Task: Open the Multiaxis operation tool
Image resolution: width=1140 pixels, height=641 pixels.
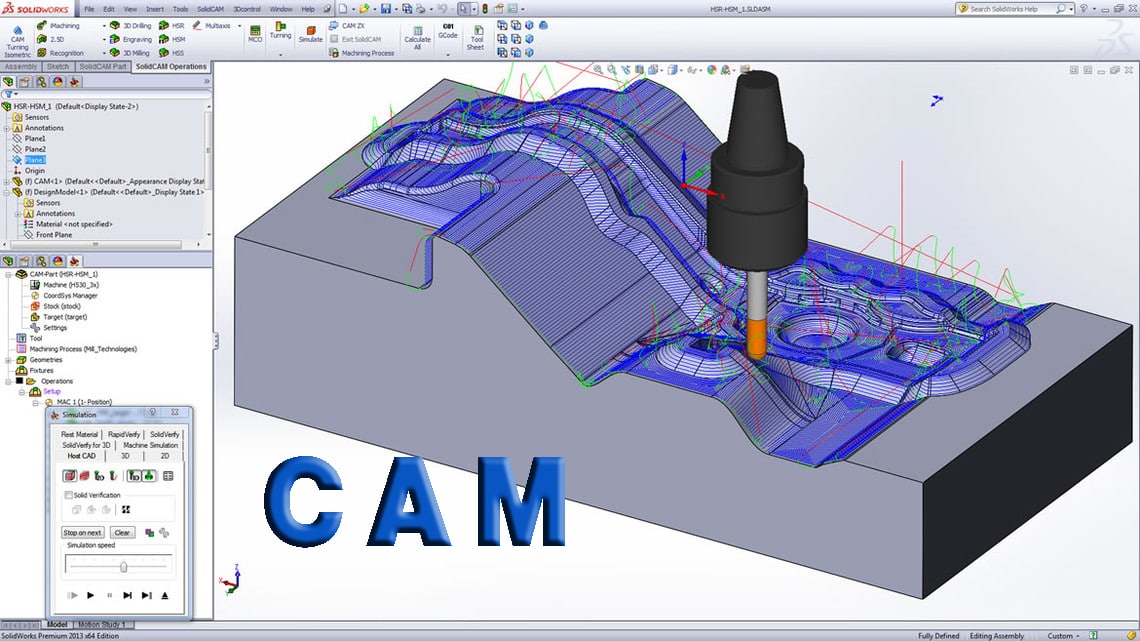Action: (x=212, y=25)
